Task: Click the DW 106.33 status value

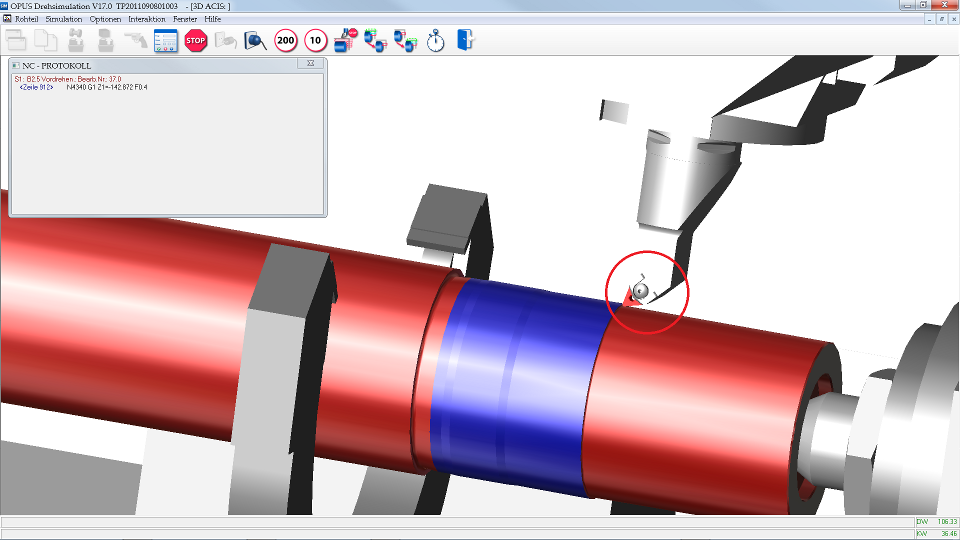Action: 937,522
